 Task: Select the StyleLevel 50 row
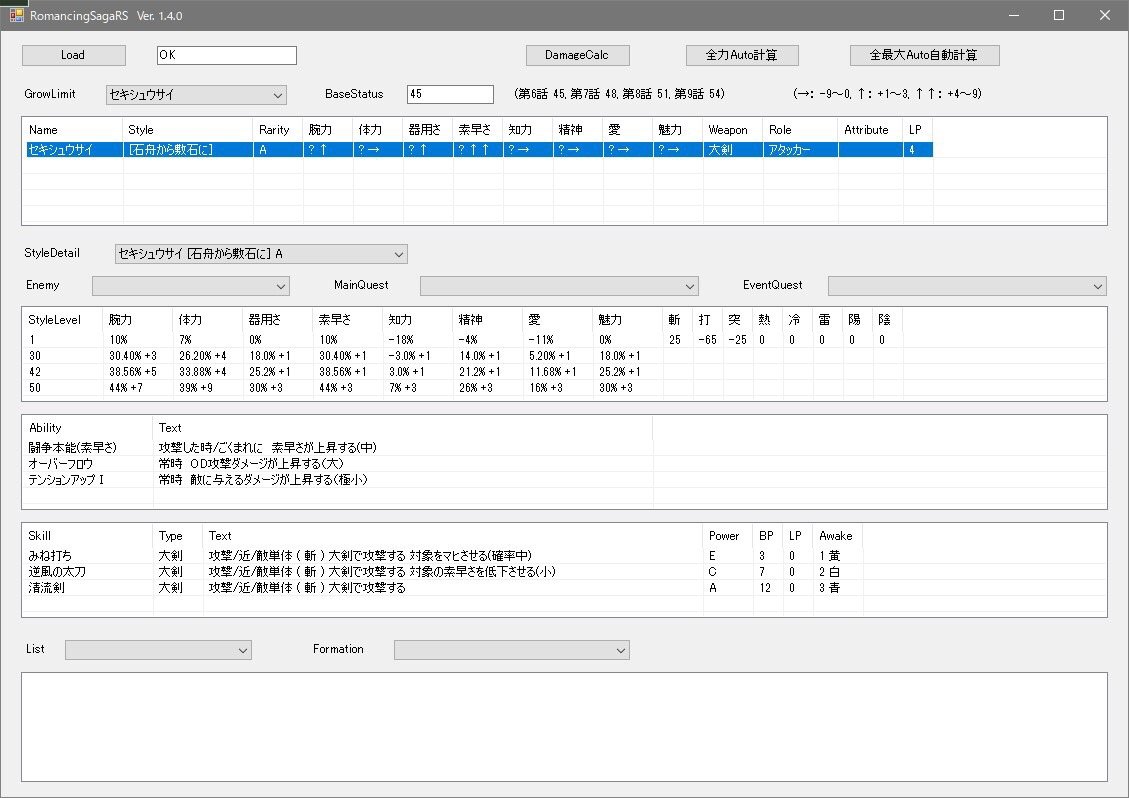click(x=464, y=387)
